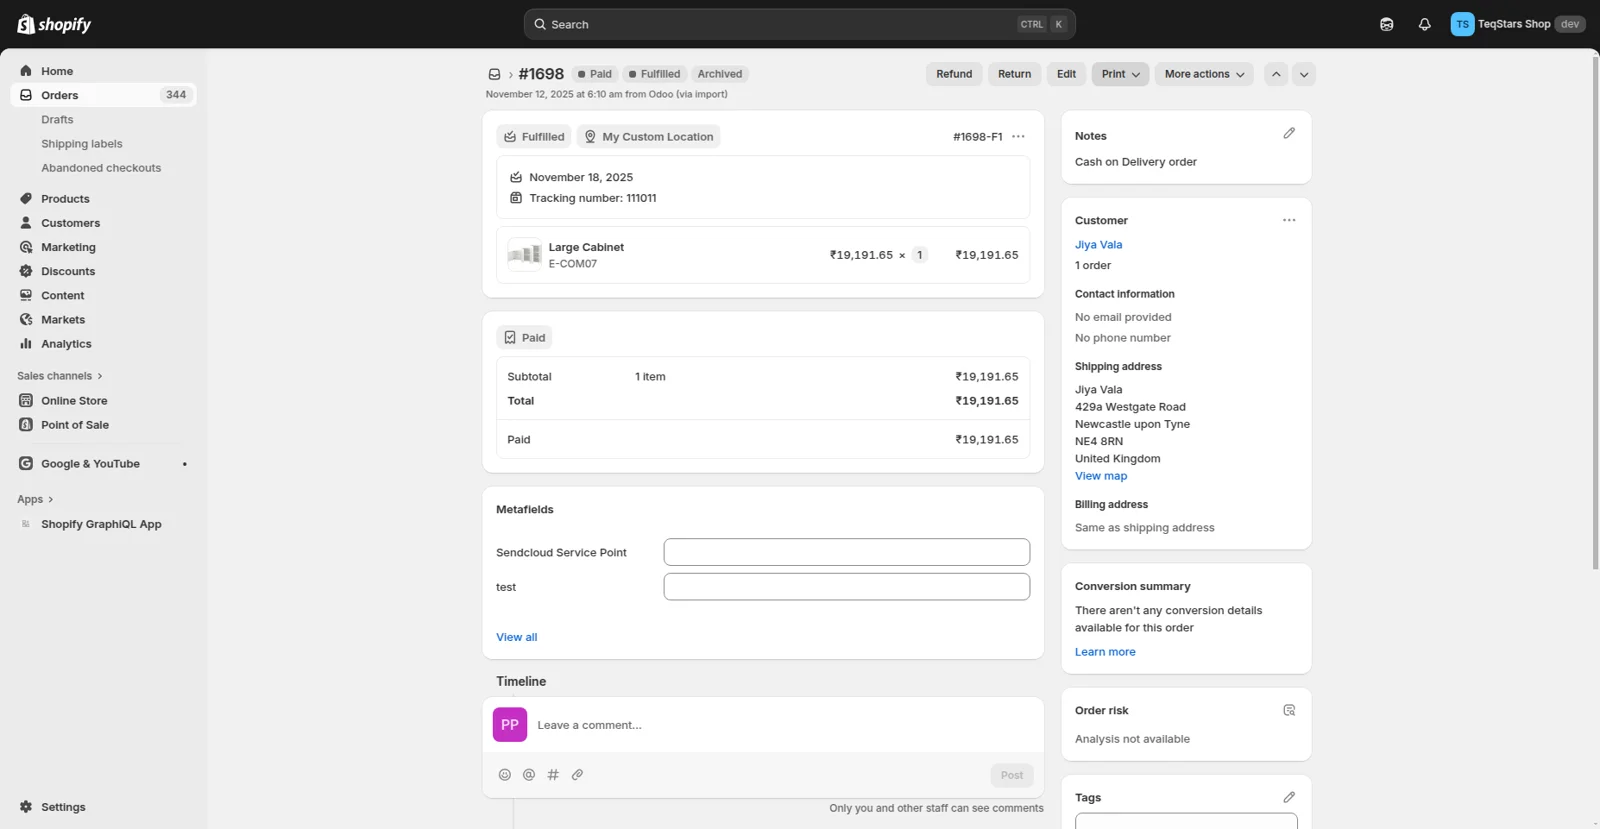Click the orders breadcrumb icon before #1698
1600x829 pixels.
coord(494,74)
